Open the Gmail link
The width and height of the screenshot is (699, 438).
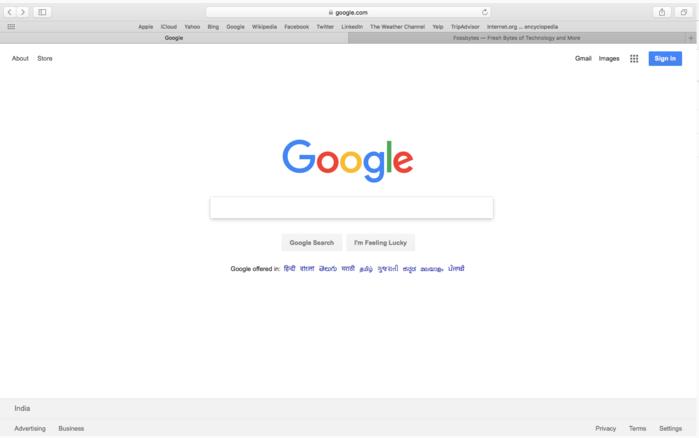click(x=583, y=58)
